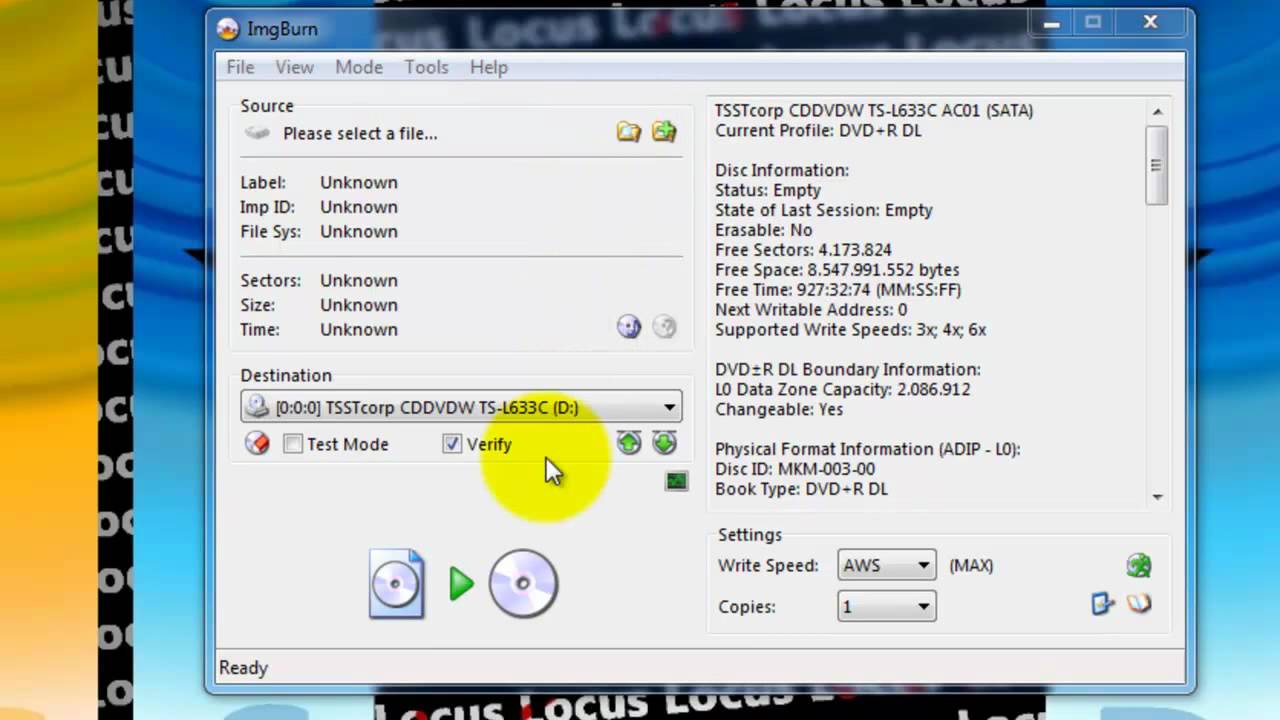Click the 'Please select a file...' text
The width and height of the screenshot is (1280, 720).
pos(360,133)
